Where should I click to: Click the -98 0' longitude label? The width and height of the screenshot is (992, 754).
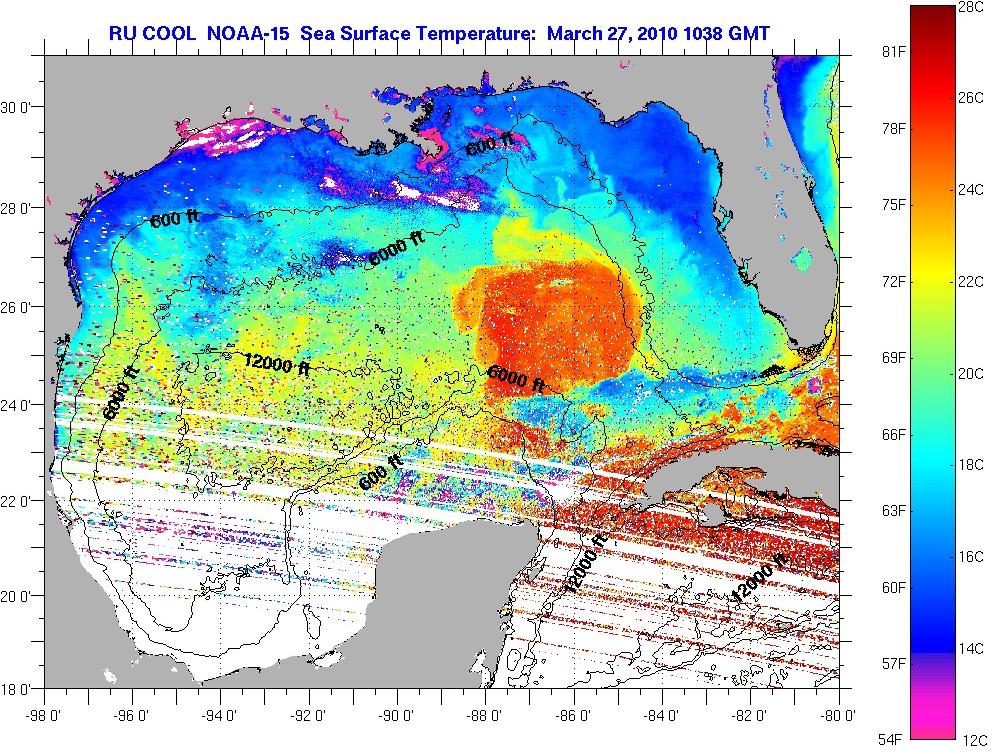tap(44, 715)
